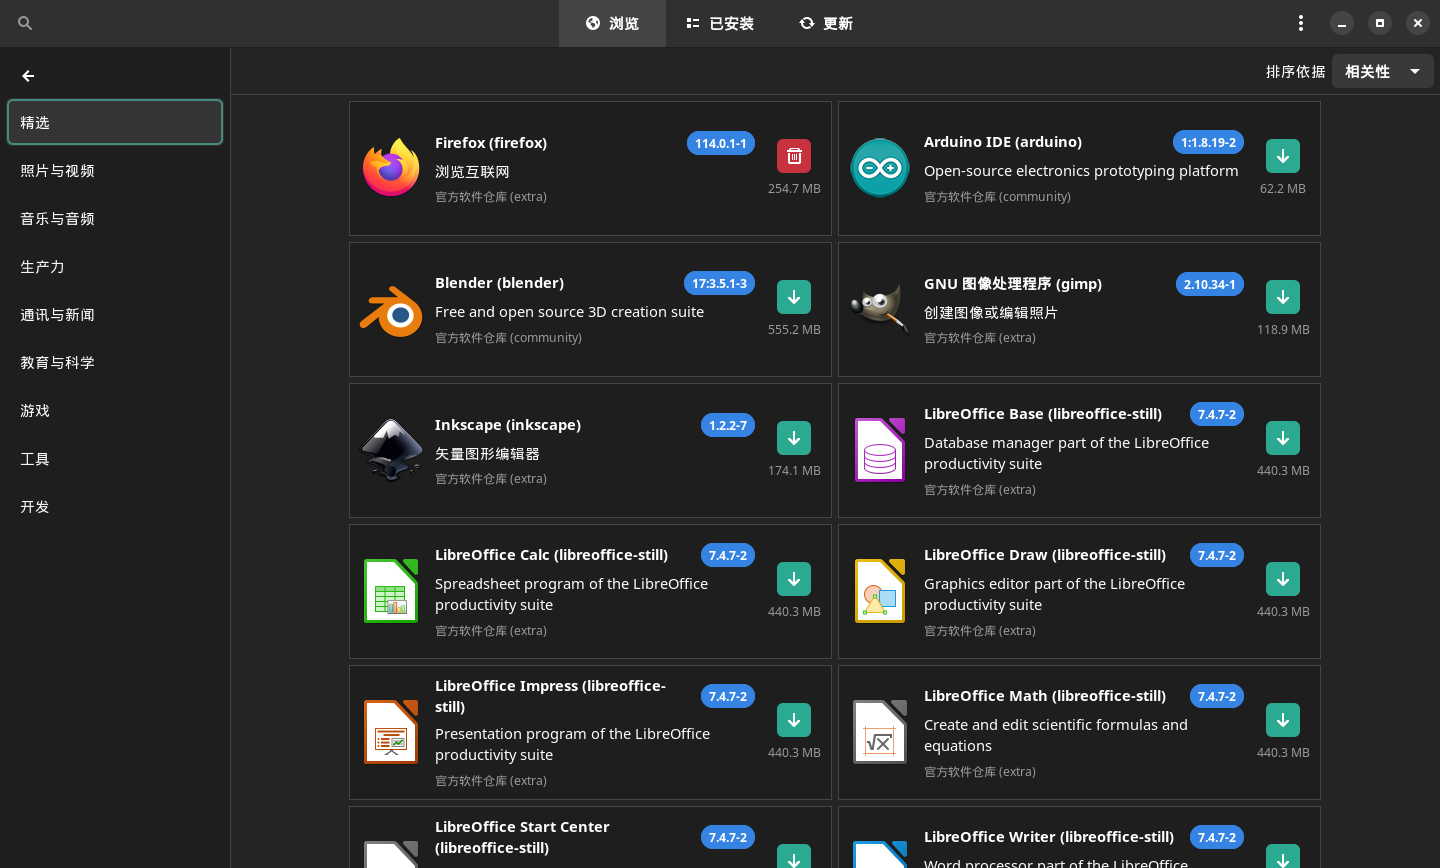1440x868 pixels.
Task: Remove Firefox with the trash button
Action: click(x=794, y=156)
